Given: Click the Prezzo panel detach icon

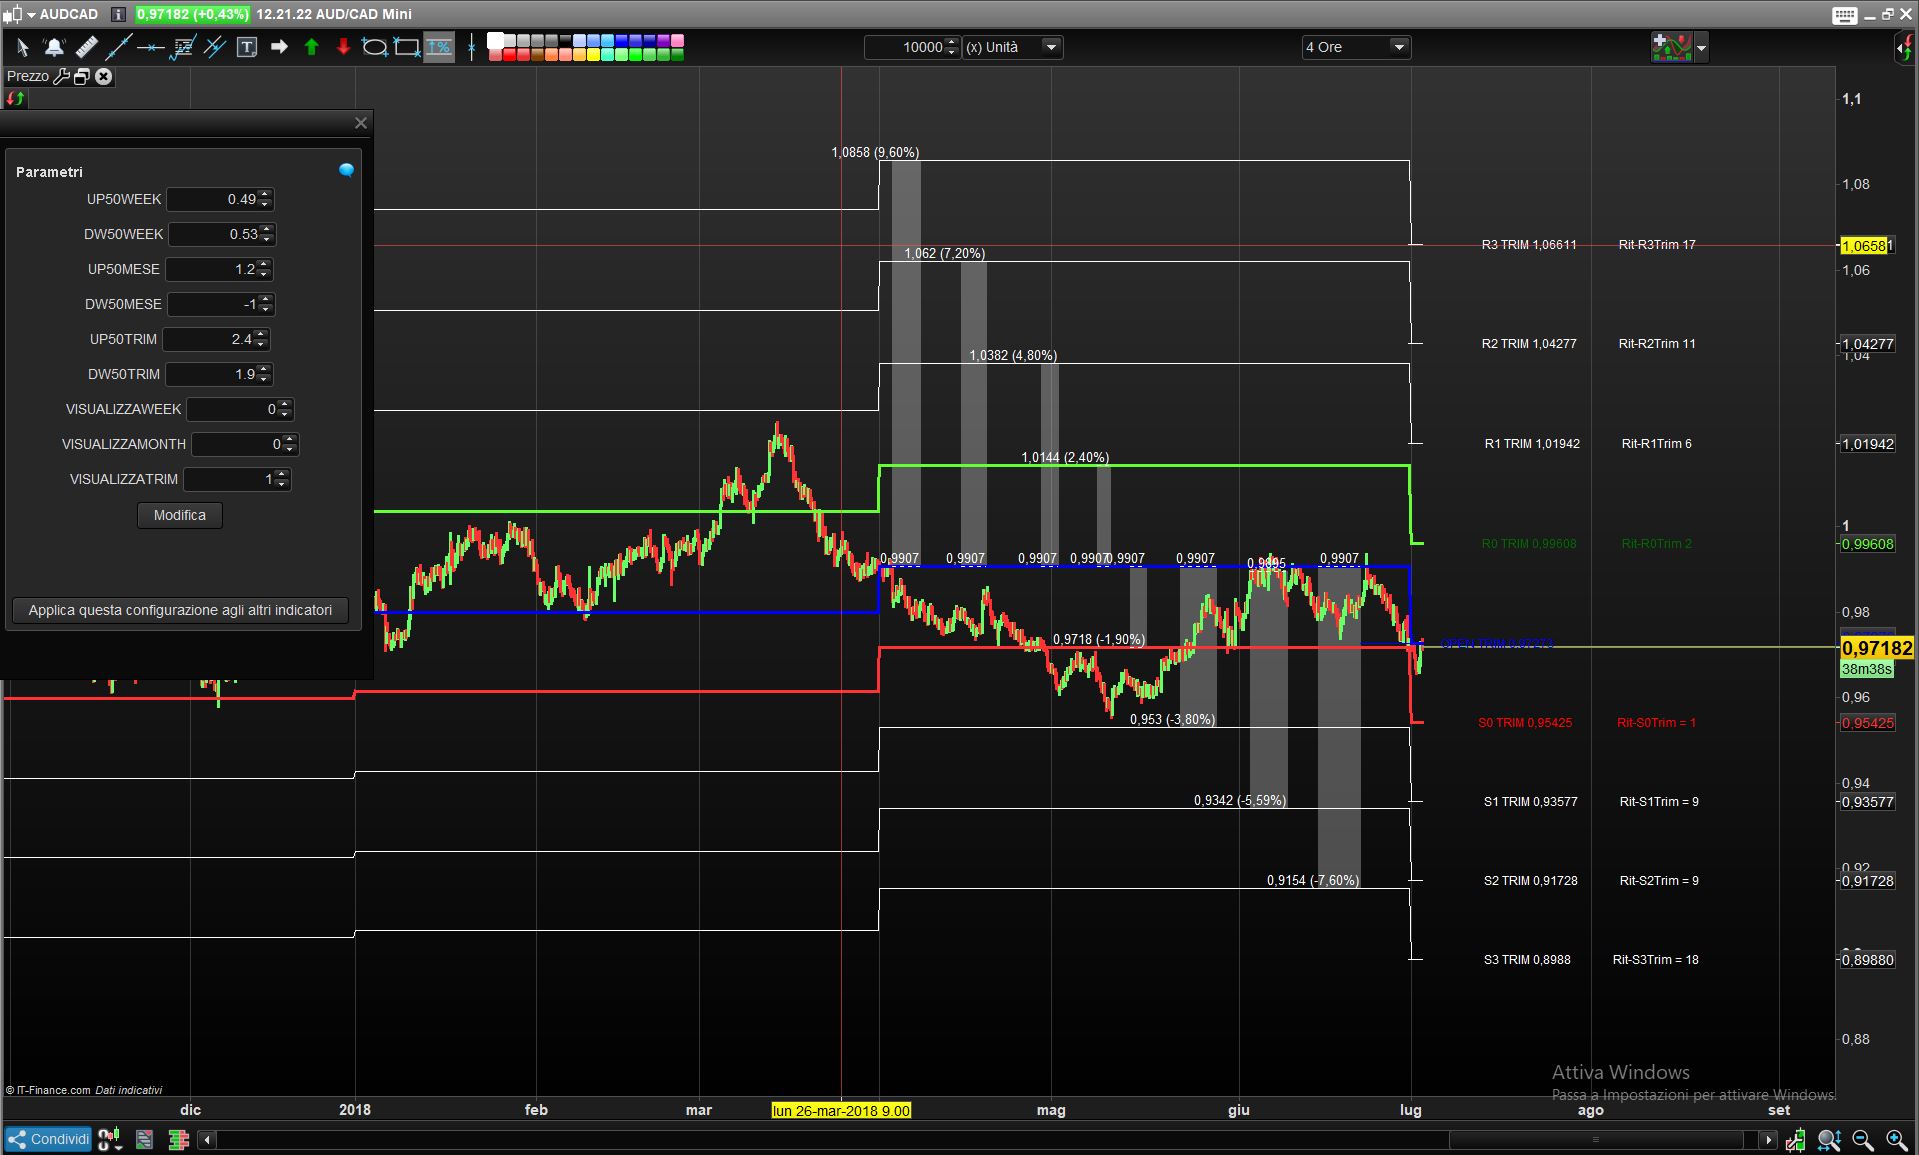Looking at the screenshot, I should click(82, 76).
